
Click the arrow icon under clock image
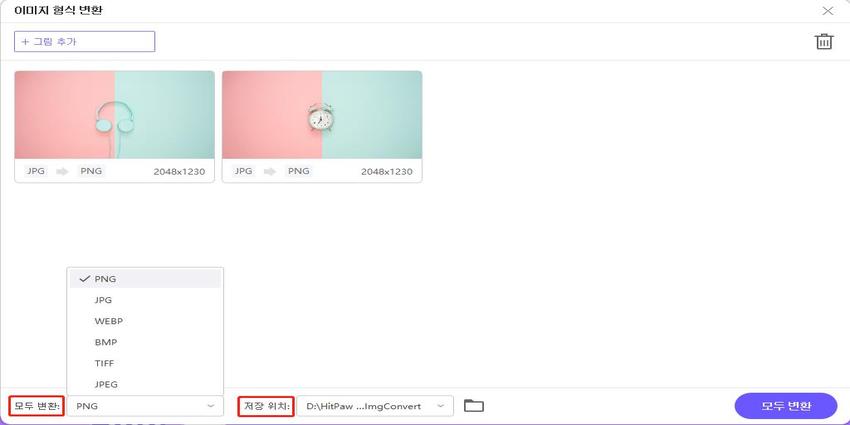click(269, 171)
